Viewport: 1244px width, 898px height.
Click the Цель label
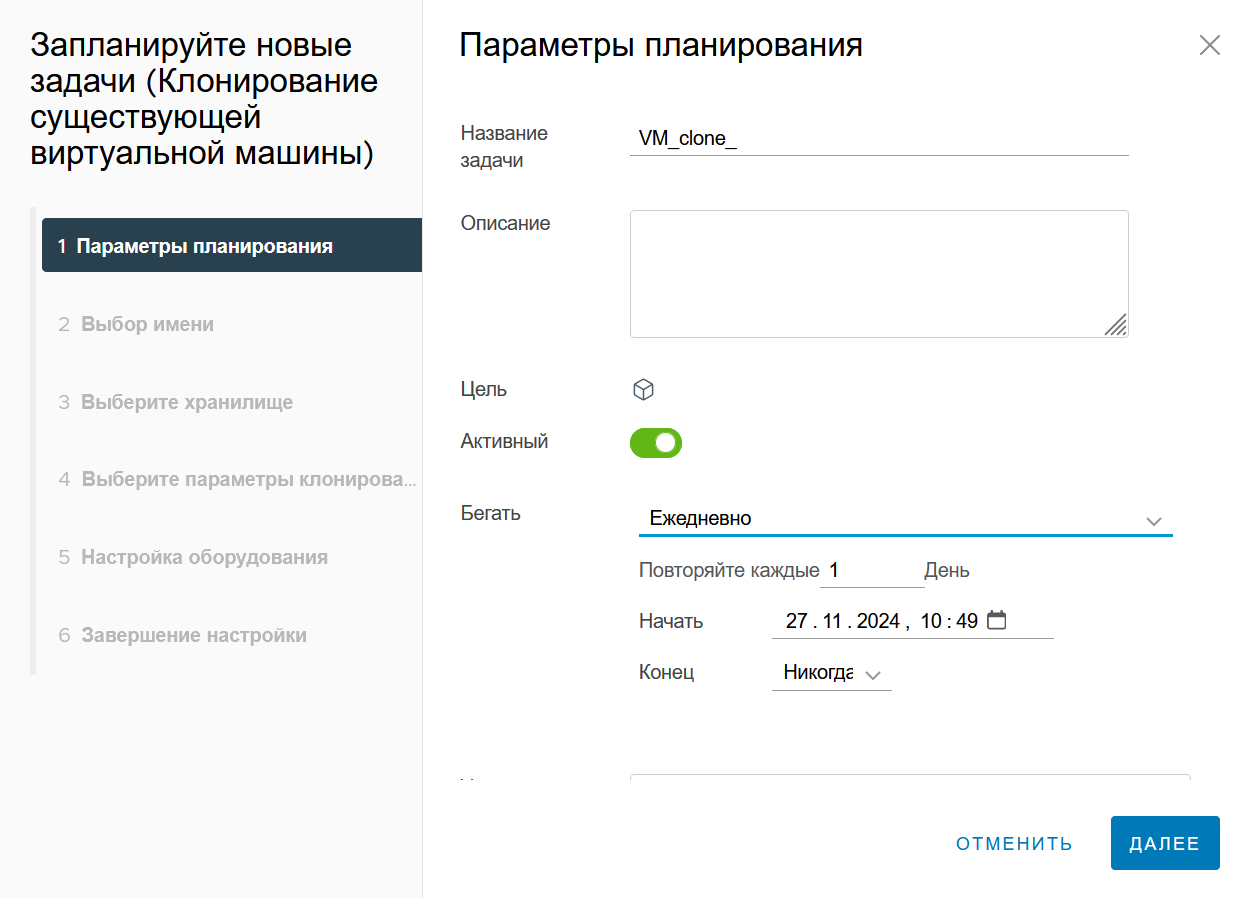click(x=483, y=389)
